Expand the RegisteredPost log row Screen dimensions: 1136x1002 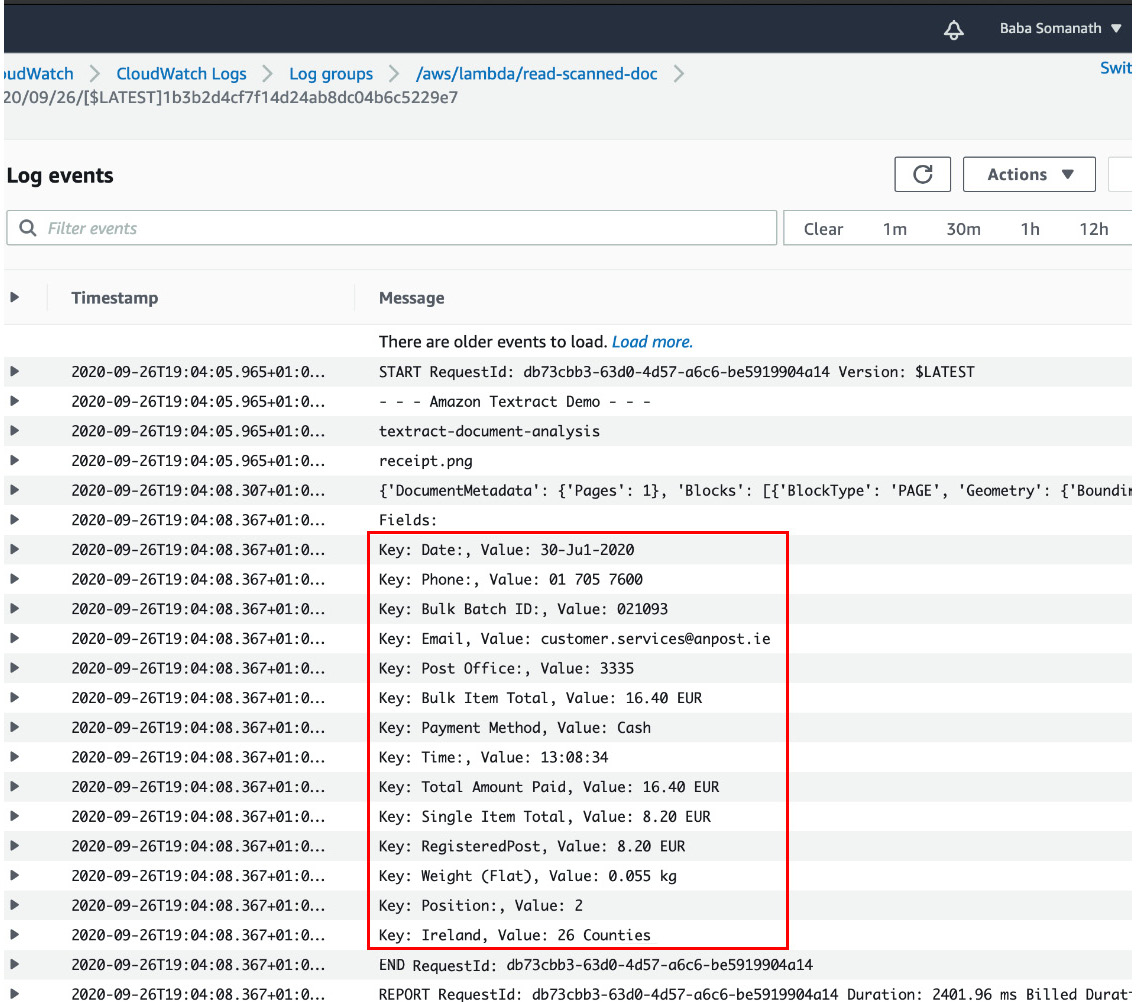(14, 847)
